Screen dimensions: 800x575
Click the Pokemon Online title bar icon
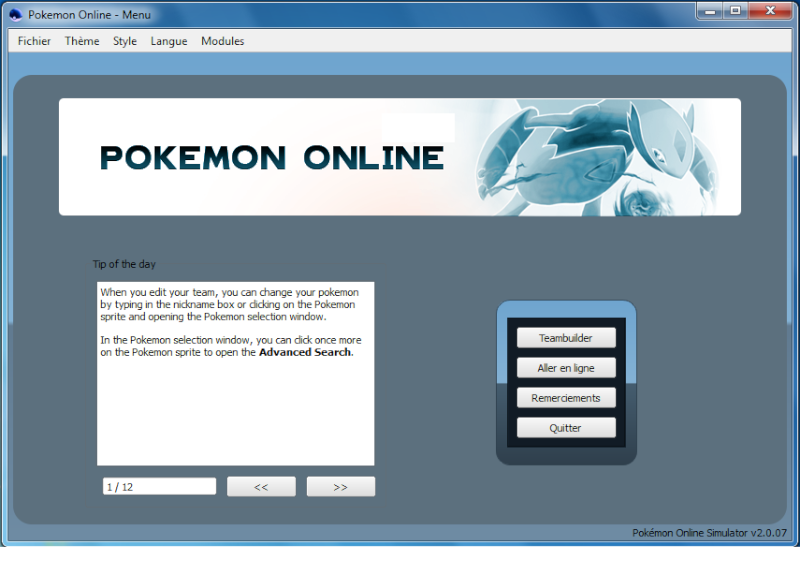click(x=16, y=15)
